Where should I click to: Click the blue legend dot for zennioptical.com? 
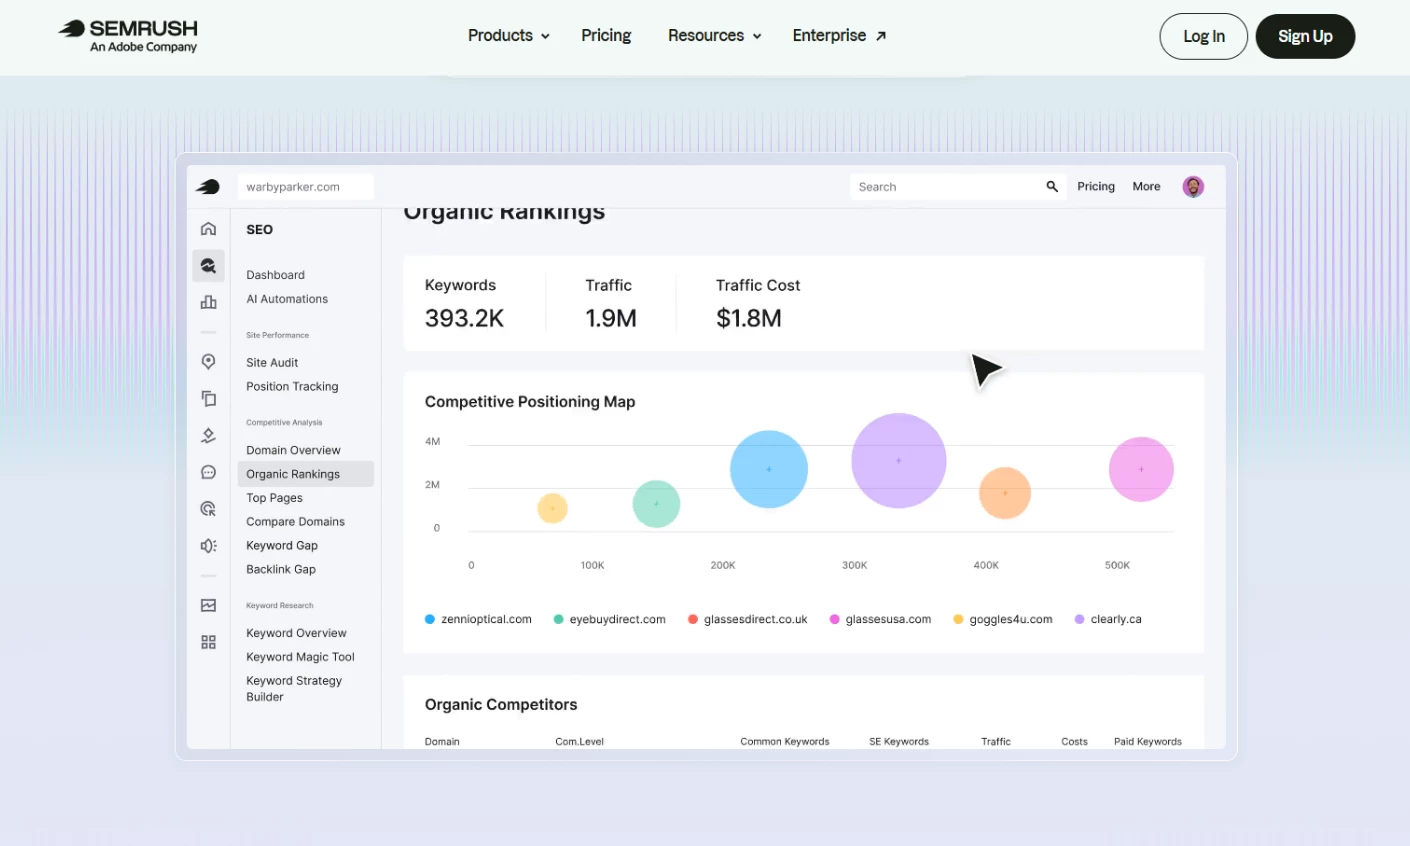tap(430, 620)
